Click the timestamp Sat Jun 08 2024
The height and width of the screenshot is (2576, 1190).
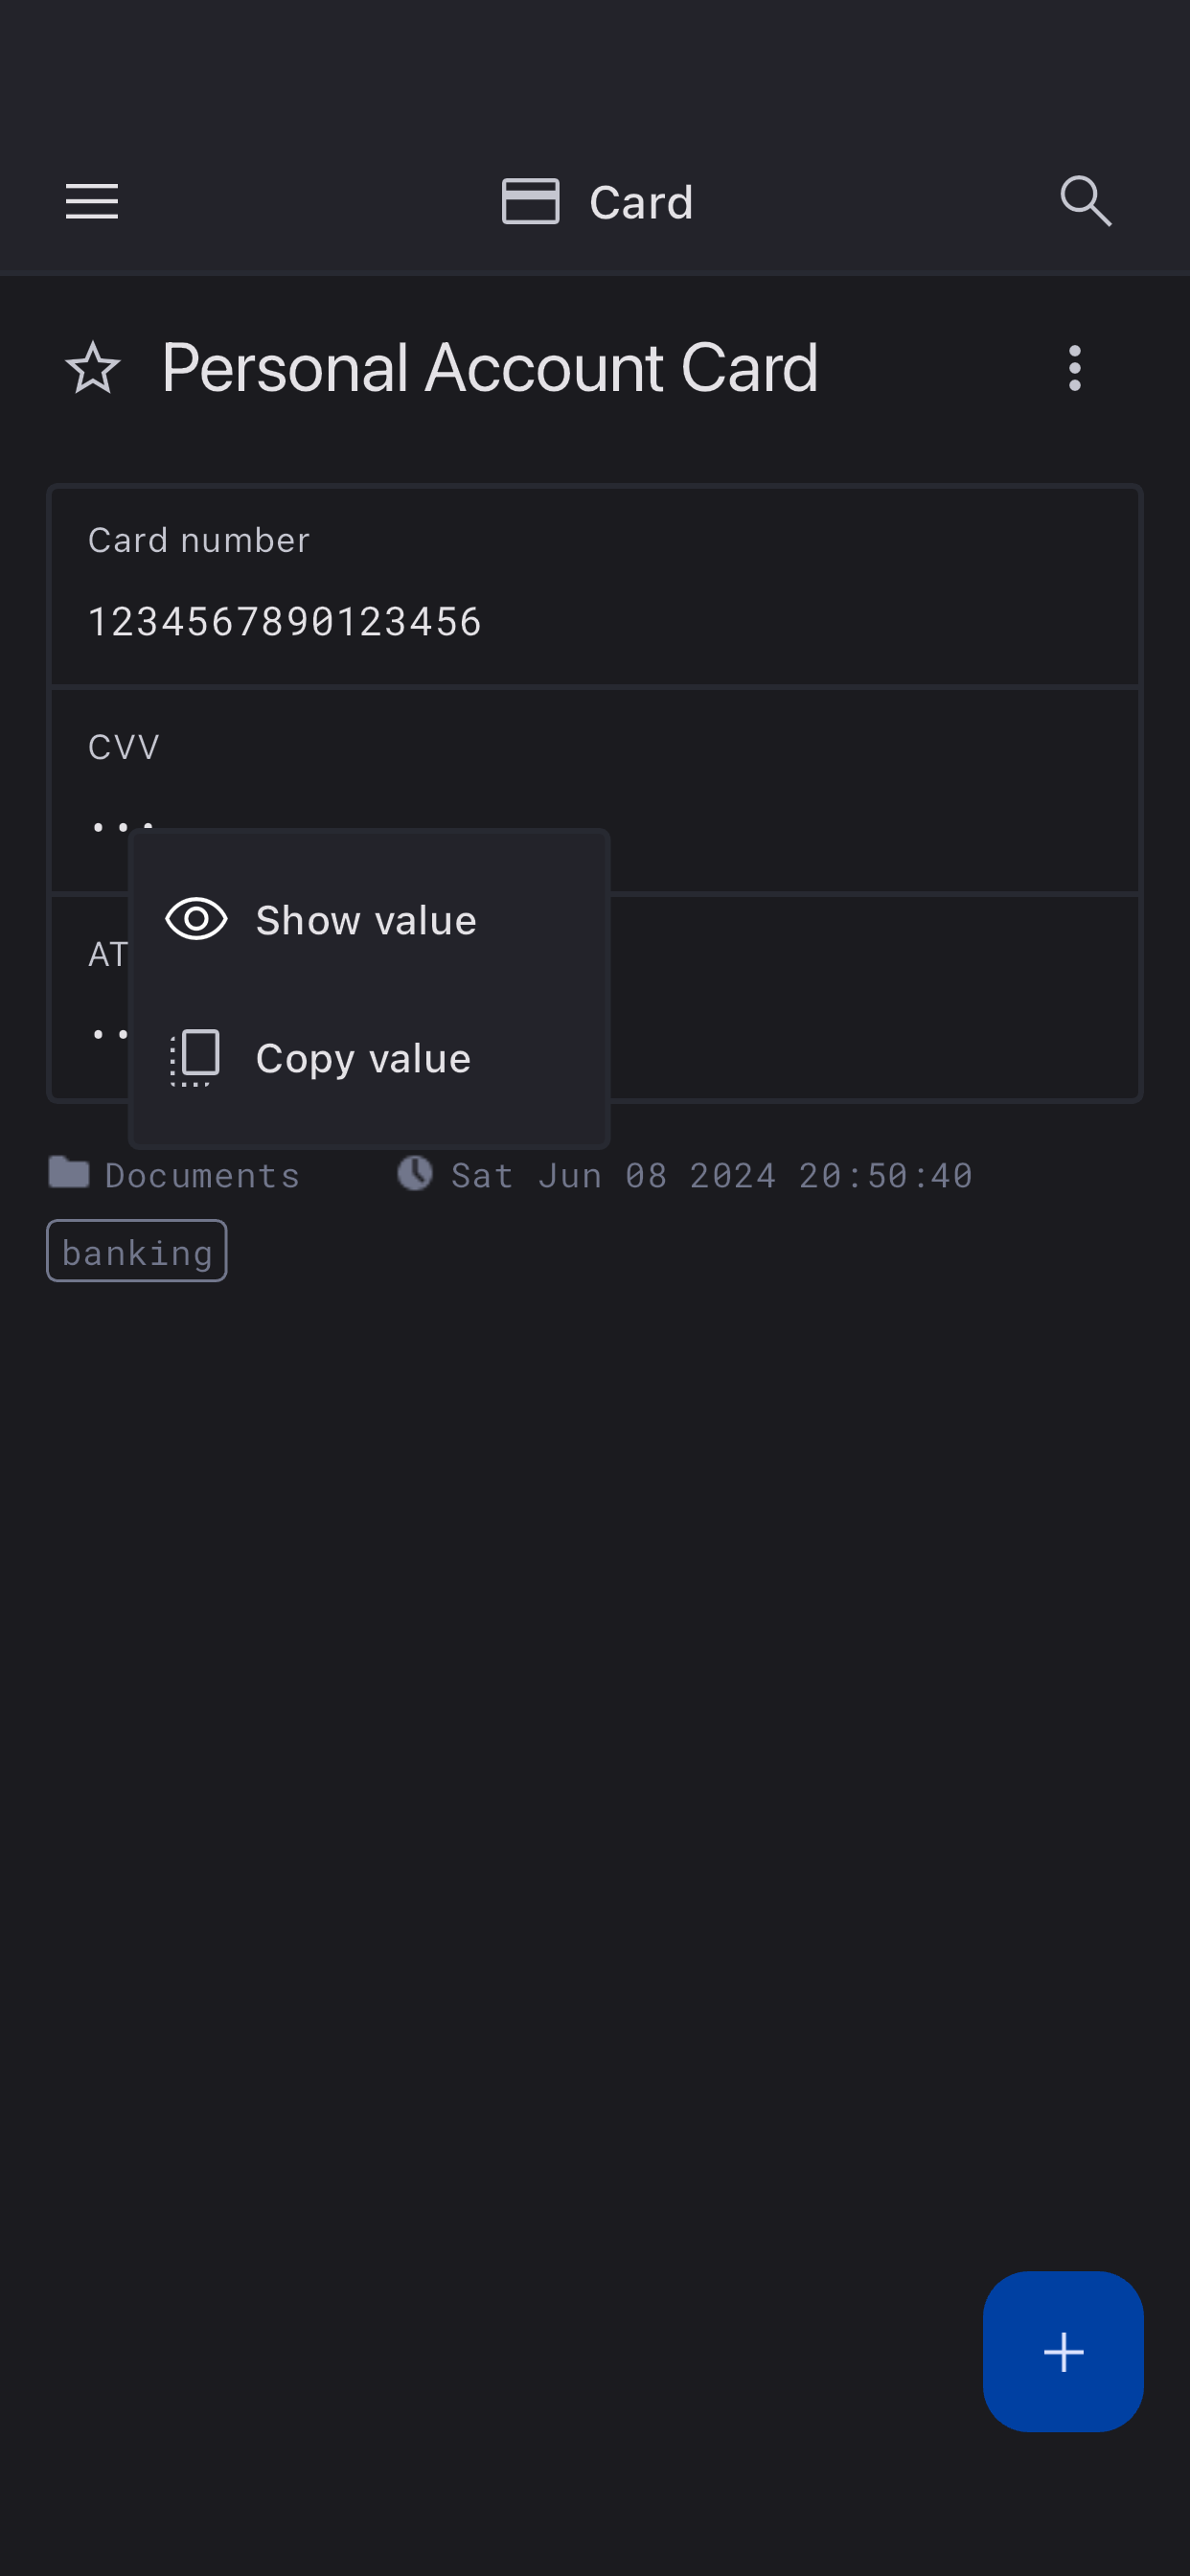click(711, 1175)
